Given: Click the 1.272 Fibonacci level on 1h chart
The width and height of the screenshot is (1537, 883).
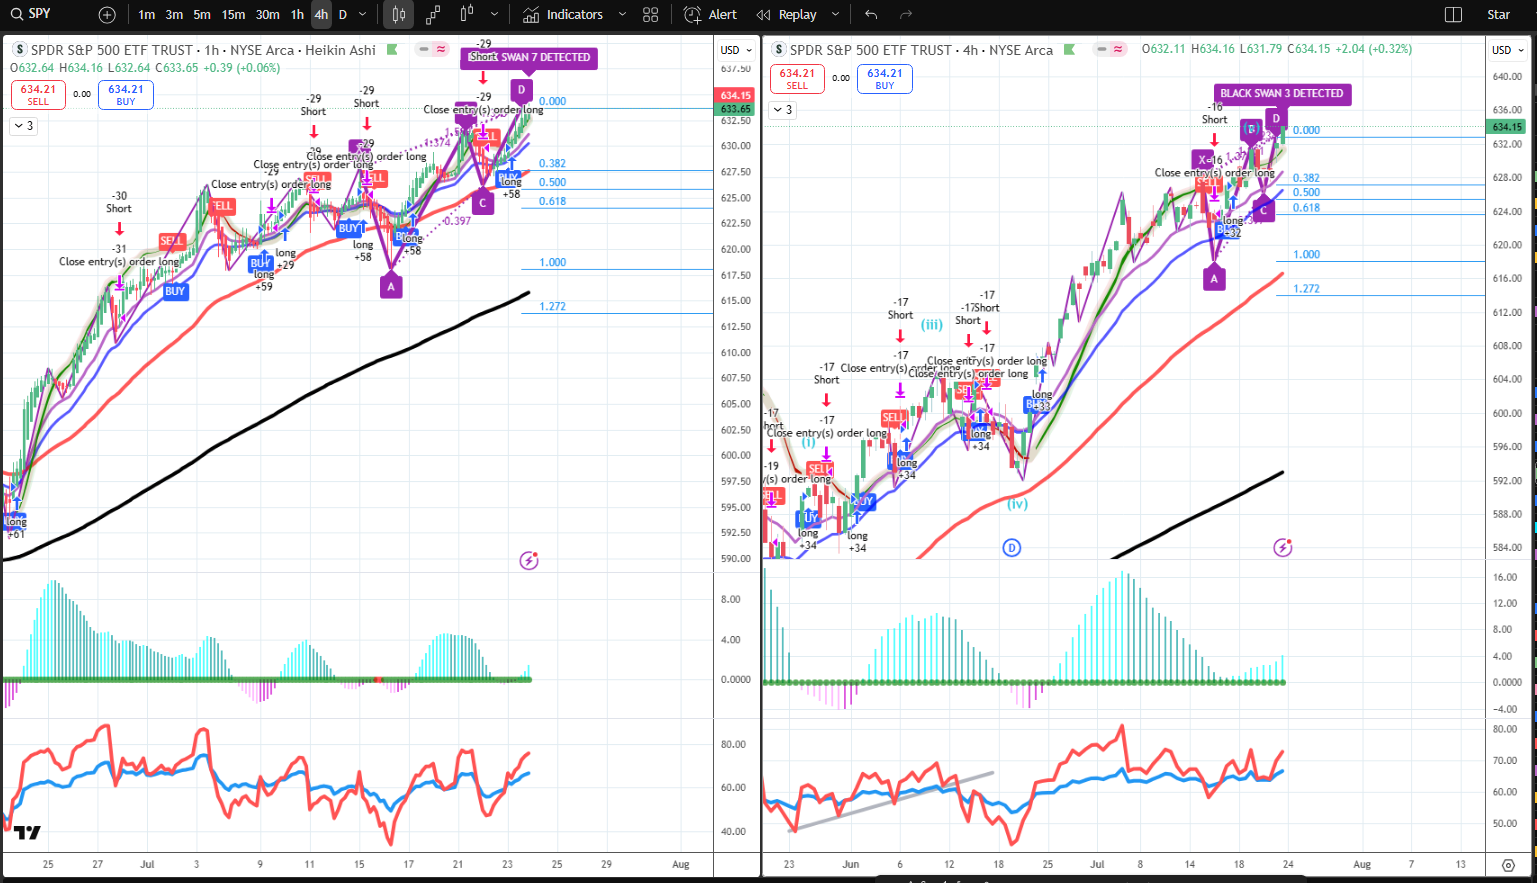Looking at the screenshot, I should click(552, 306).
